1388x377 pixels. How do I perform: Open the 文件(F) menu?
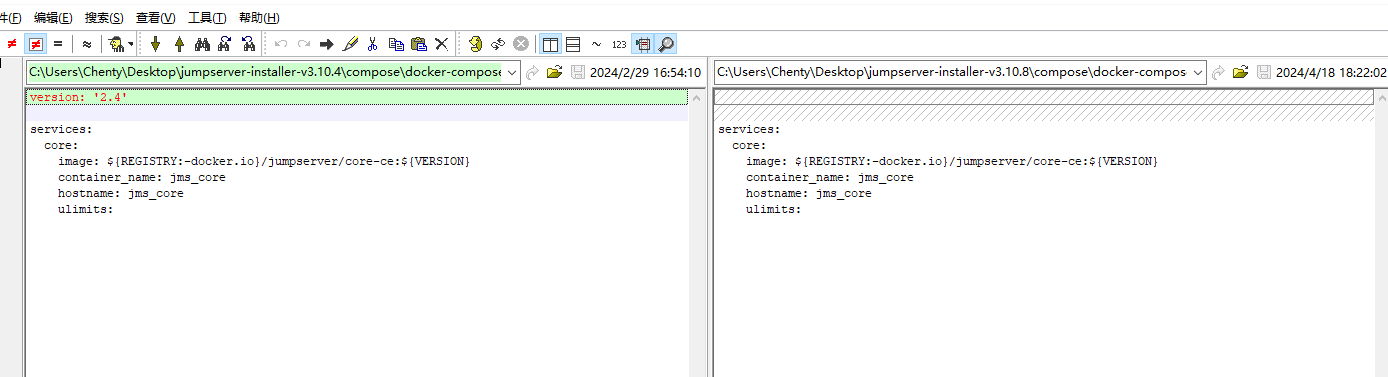(x=10, y=18)
